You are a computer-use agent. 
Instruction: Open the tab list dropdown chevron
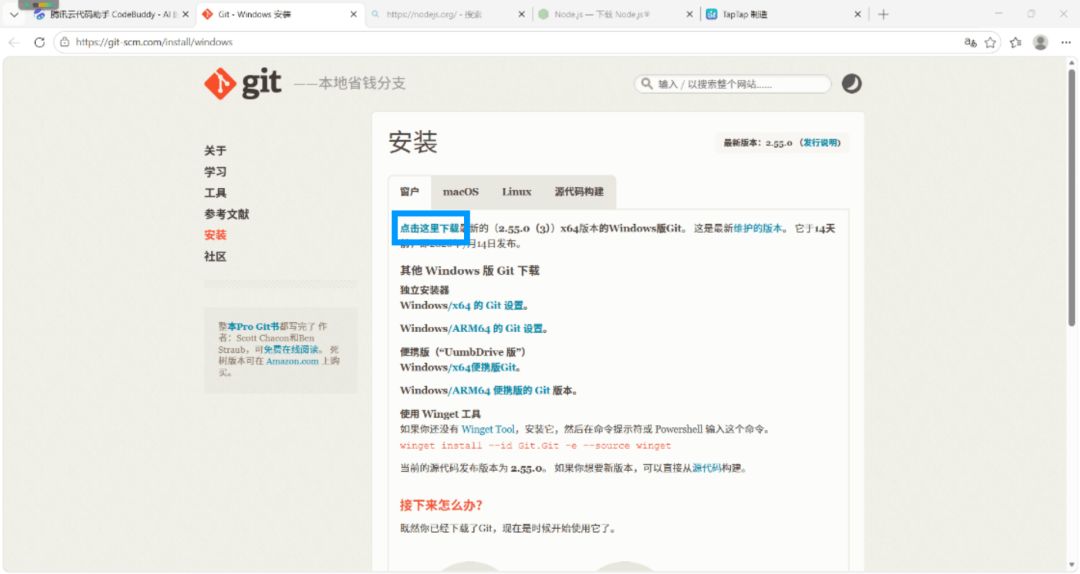click(14, 14)
